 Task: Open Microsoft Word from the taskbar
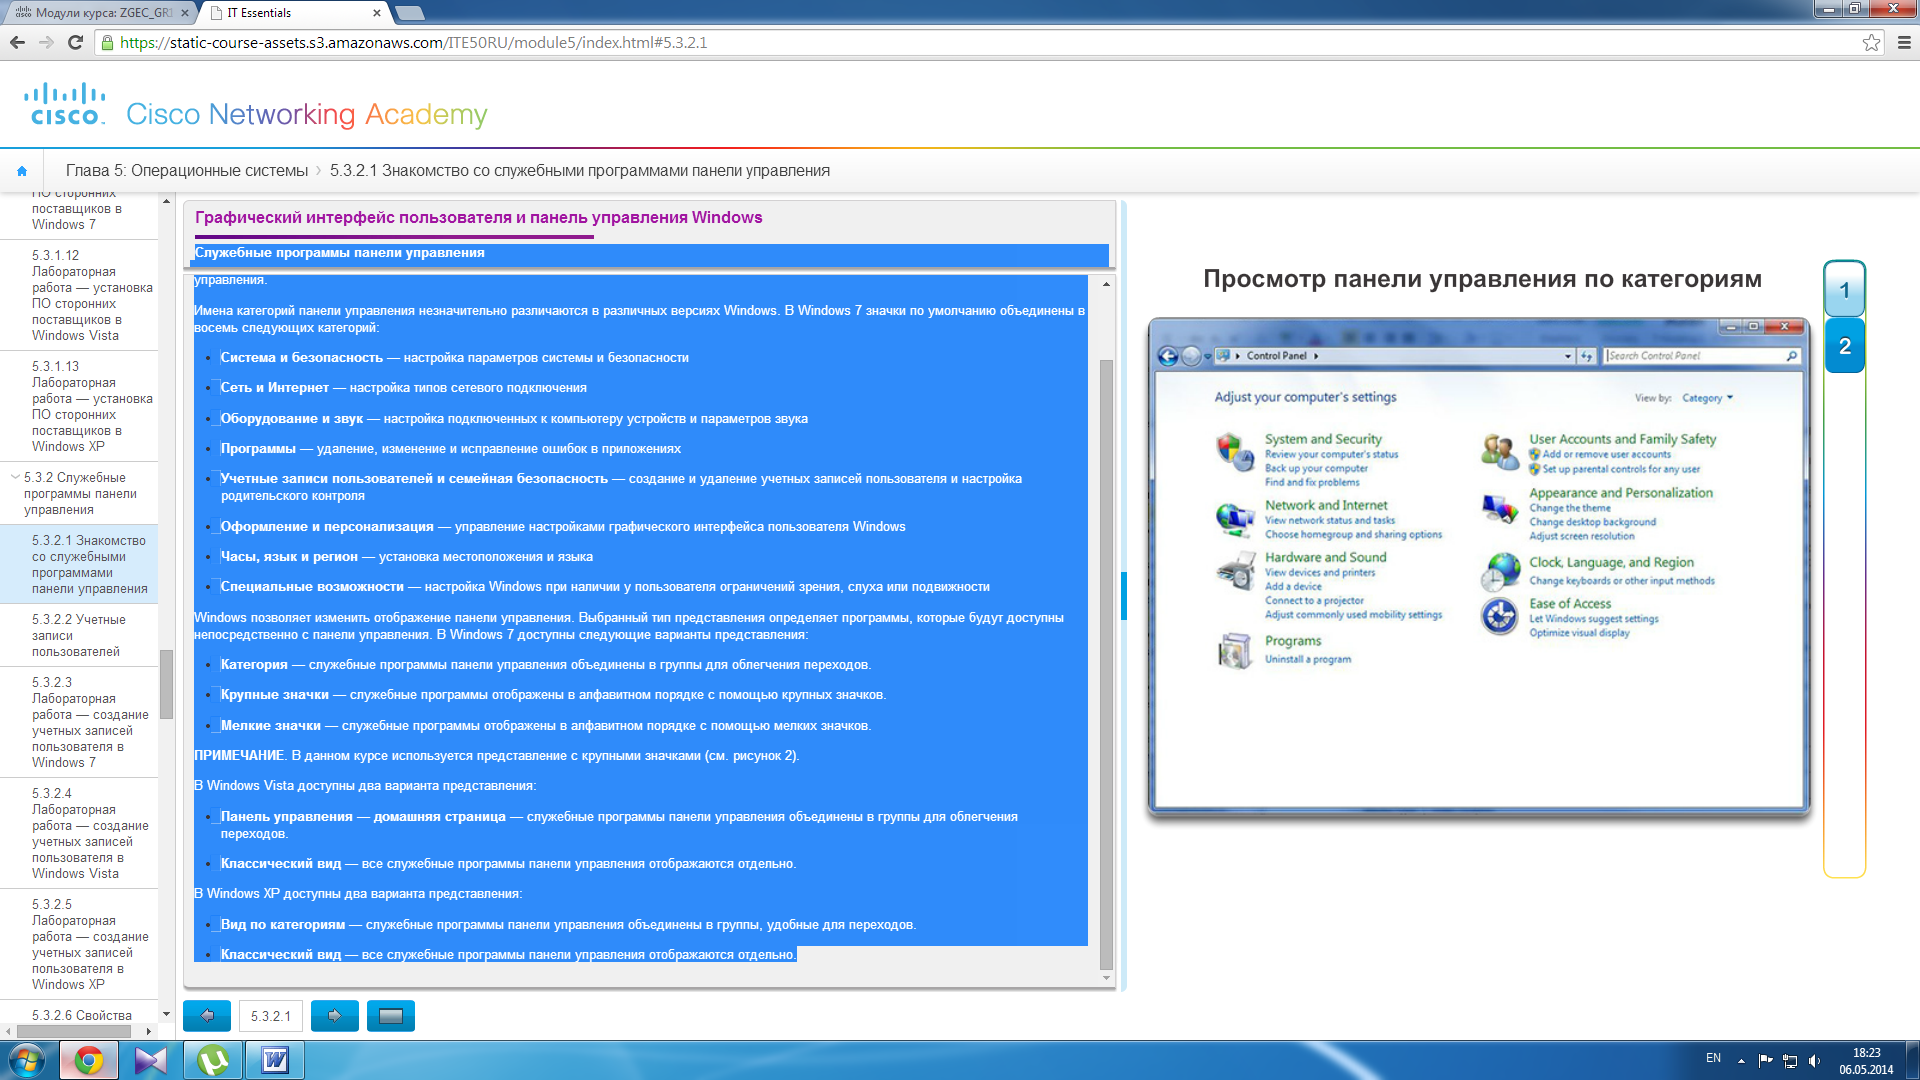click(275, 1060)
